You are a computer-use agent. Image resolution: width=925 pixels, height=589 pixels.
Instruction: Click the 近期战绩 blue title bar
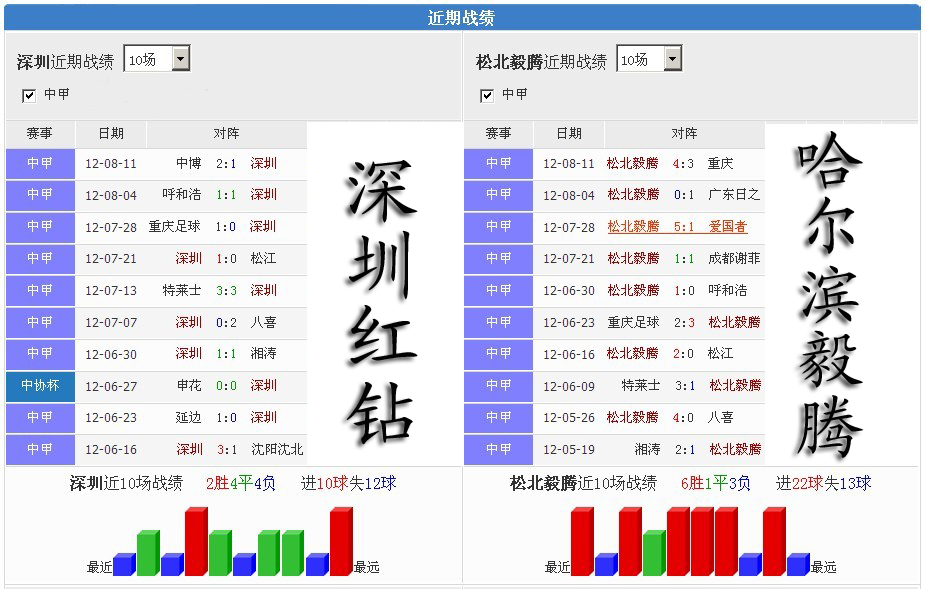click(x=461, y=18)
